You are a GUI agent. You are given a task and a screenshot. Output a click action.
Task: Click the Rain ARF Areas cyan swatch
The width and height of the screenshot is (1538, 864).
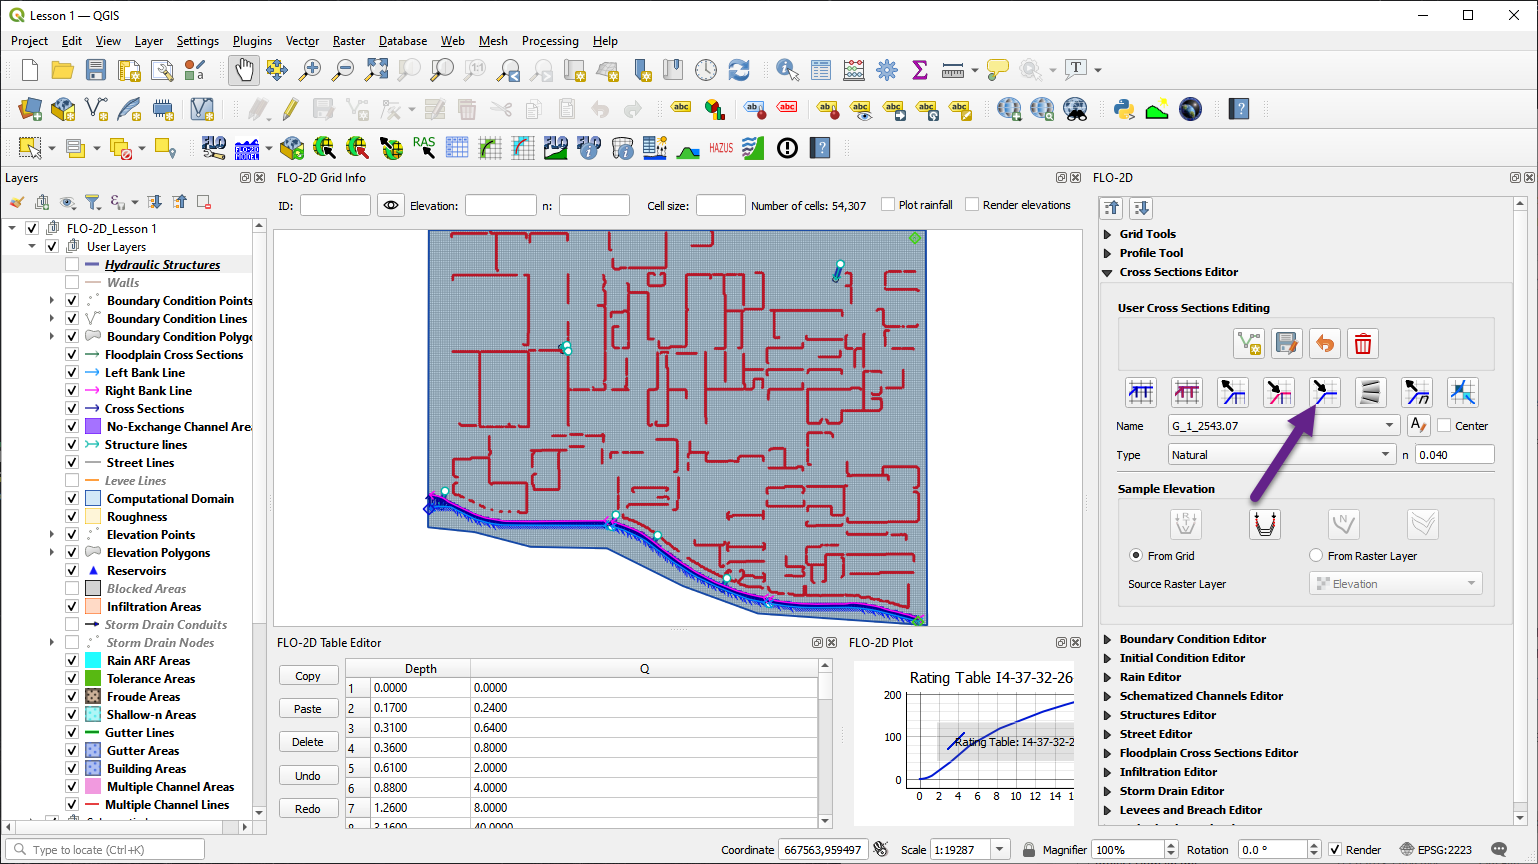coord(93,661)
